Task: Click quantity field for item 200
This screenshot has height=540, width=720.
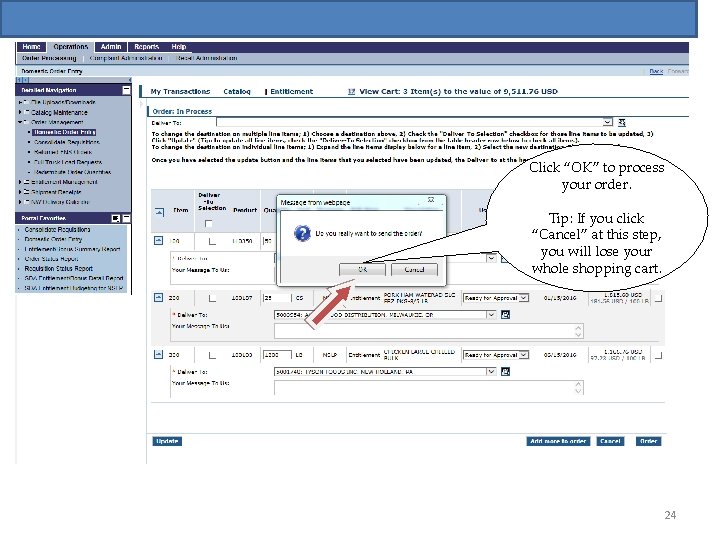Action: point(277,298)
